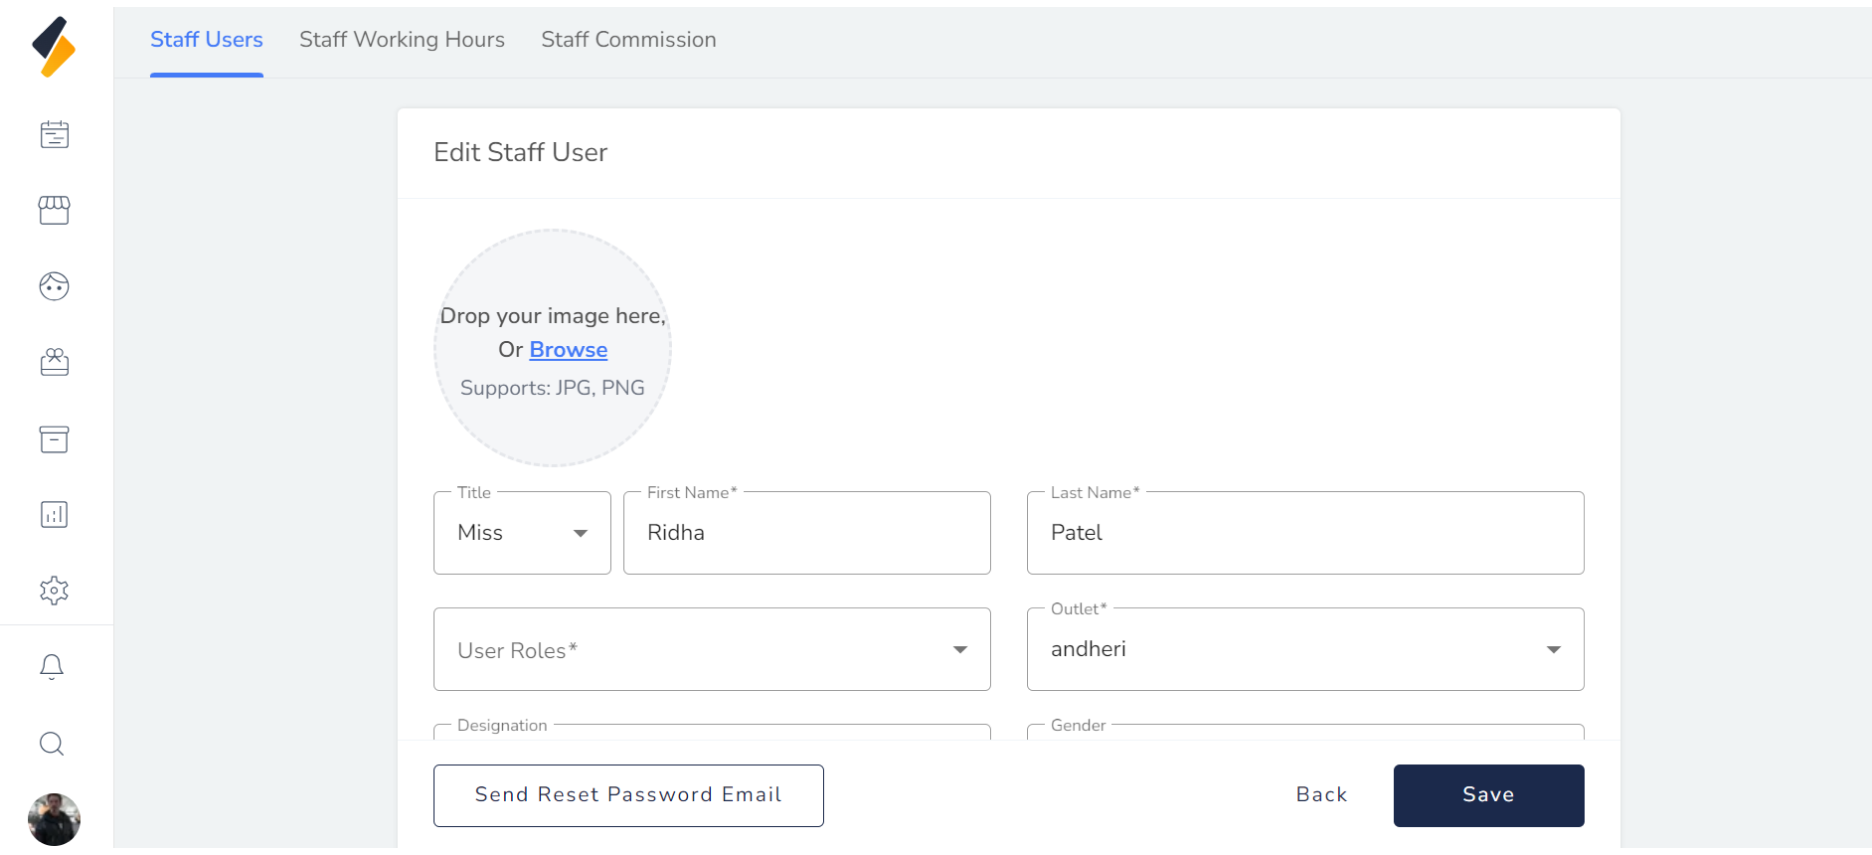The image size is (1872, 855).
Task: Open the store outlet icon in sidebar
Action: click(54, 210)
